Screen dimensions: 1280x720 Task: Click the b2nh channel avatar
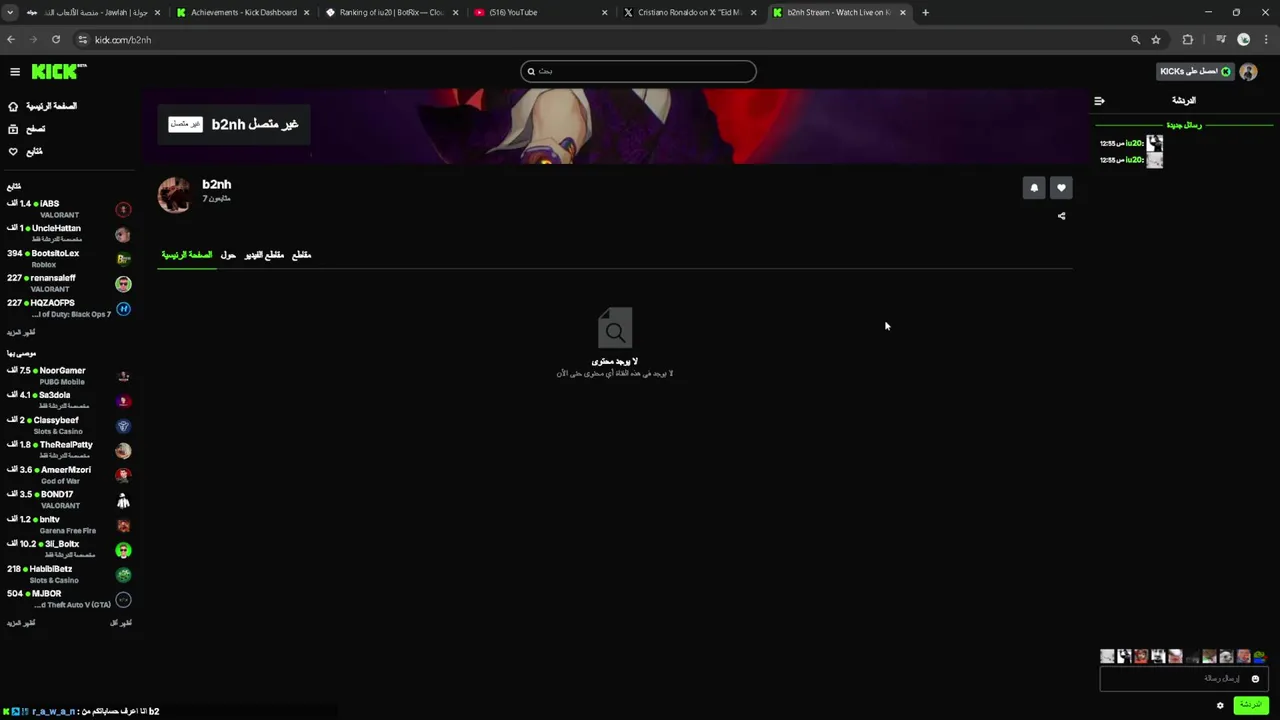(x=174, y=195)
